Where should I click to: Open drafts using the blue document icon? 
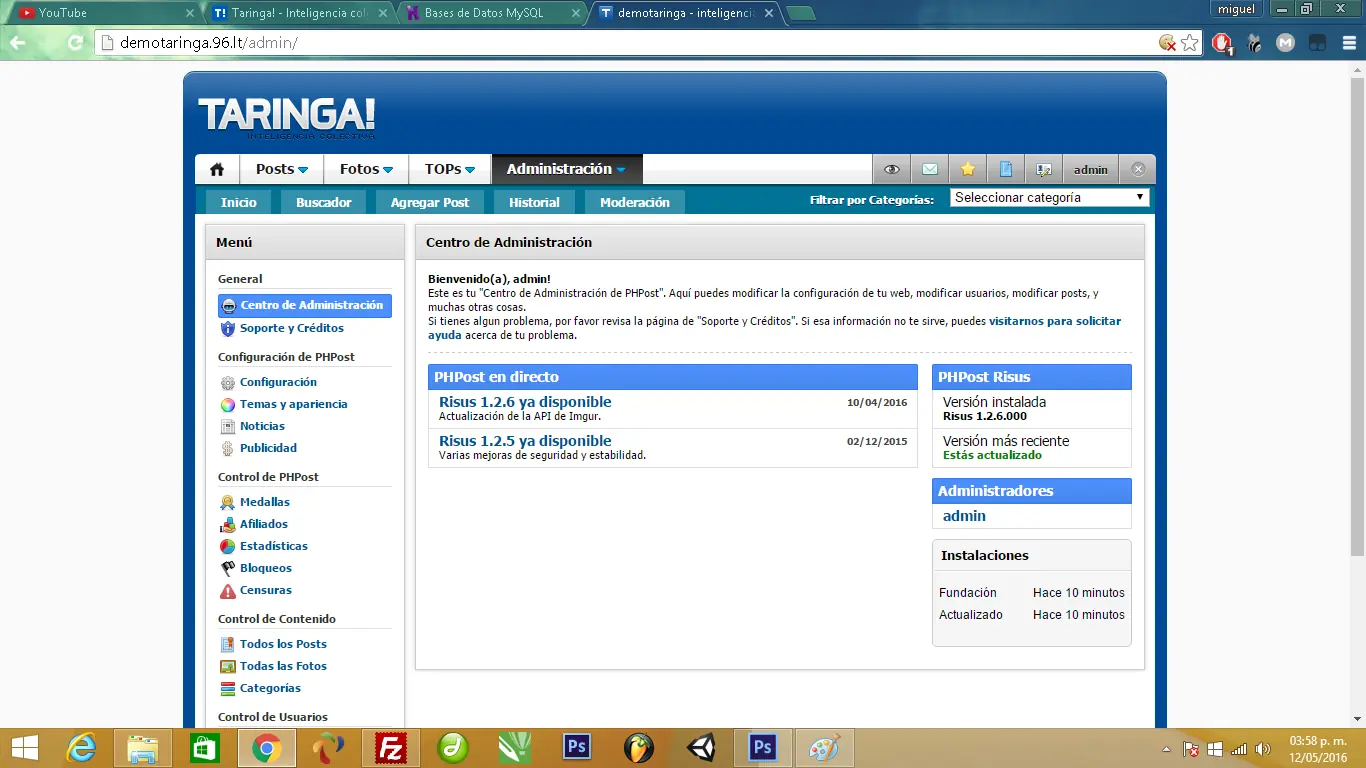[x=1006, y=169]
